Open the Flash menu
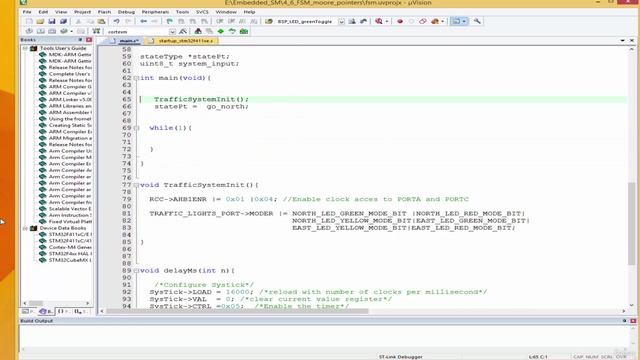This screenshot has width=640, height=360. (x=104, y=12)
